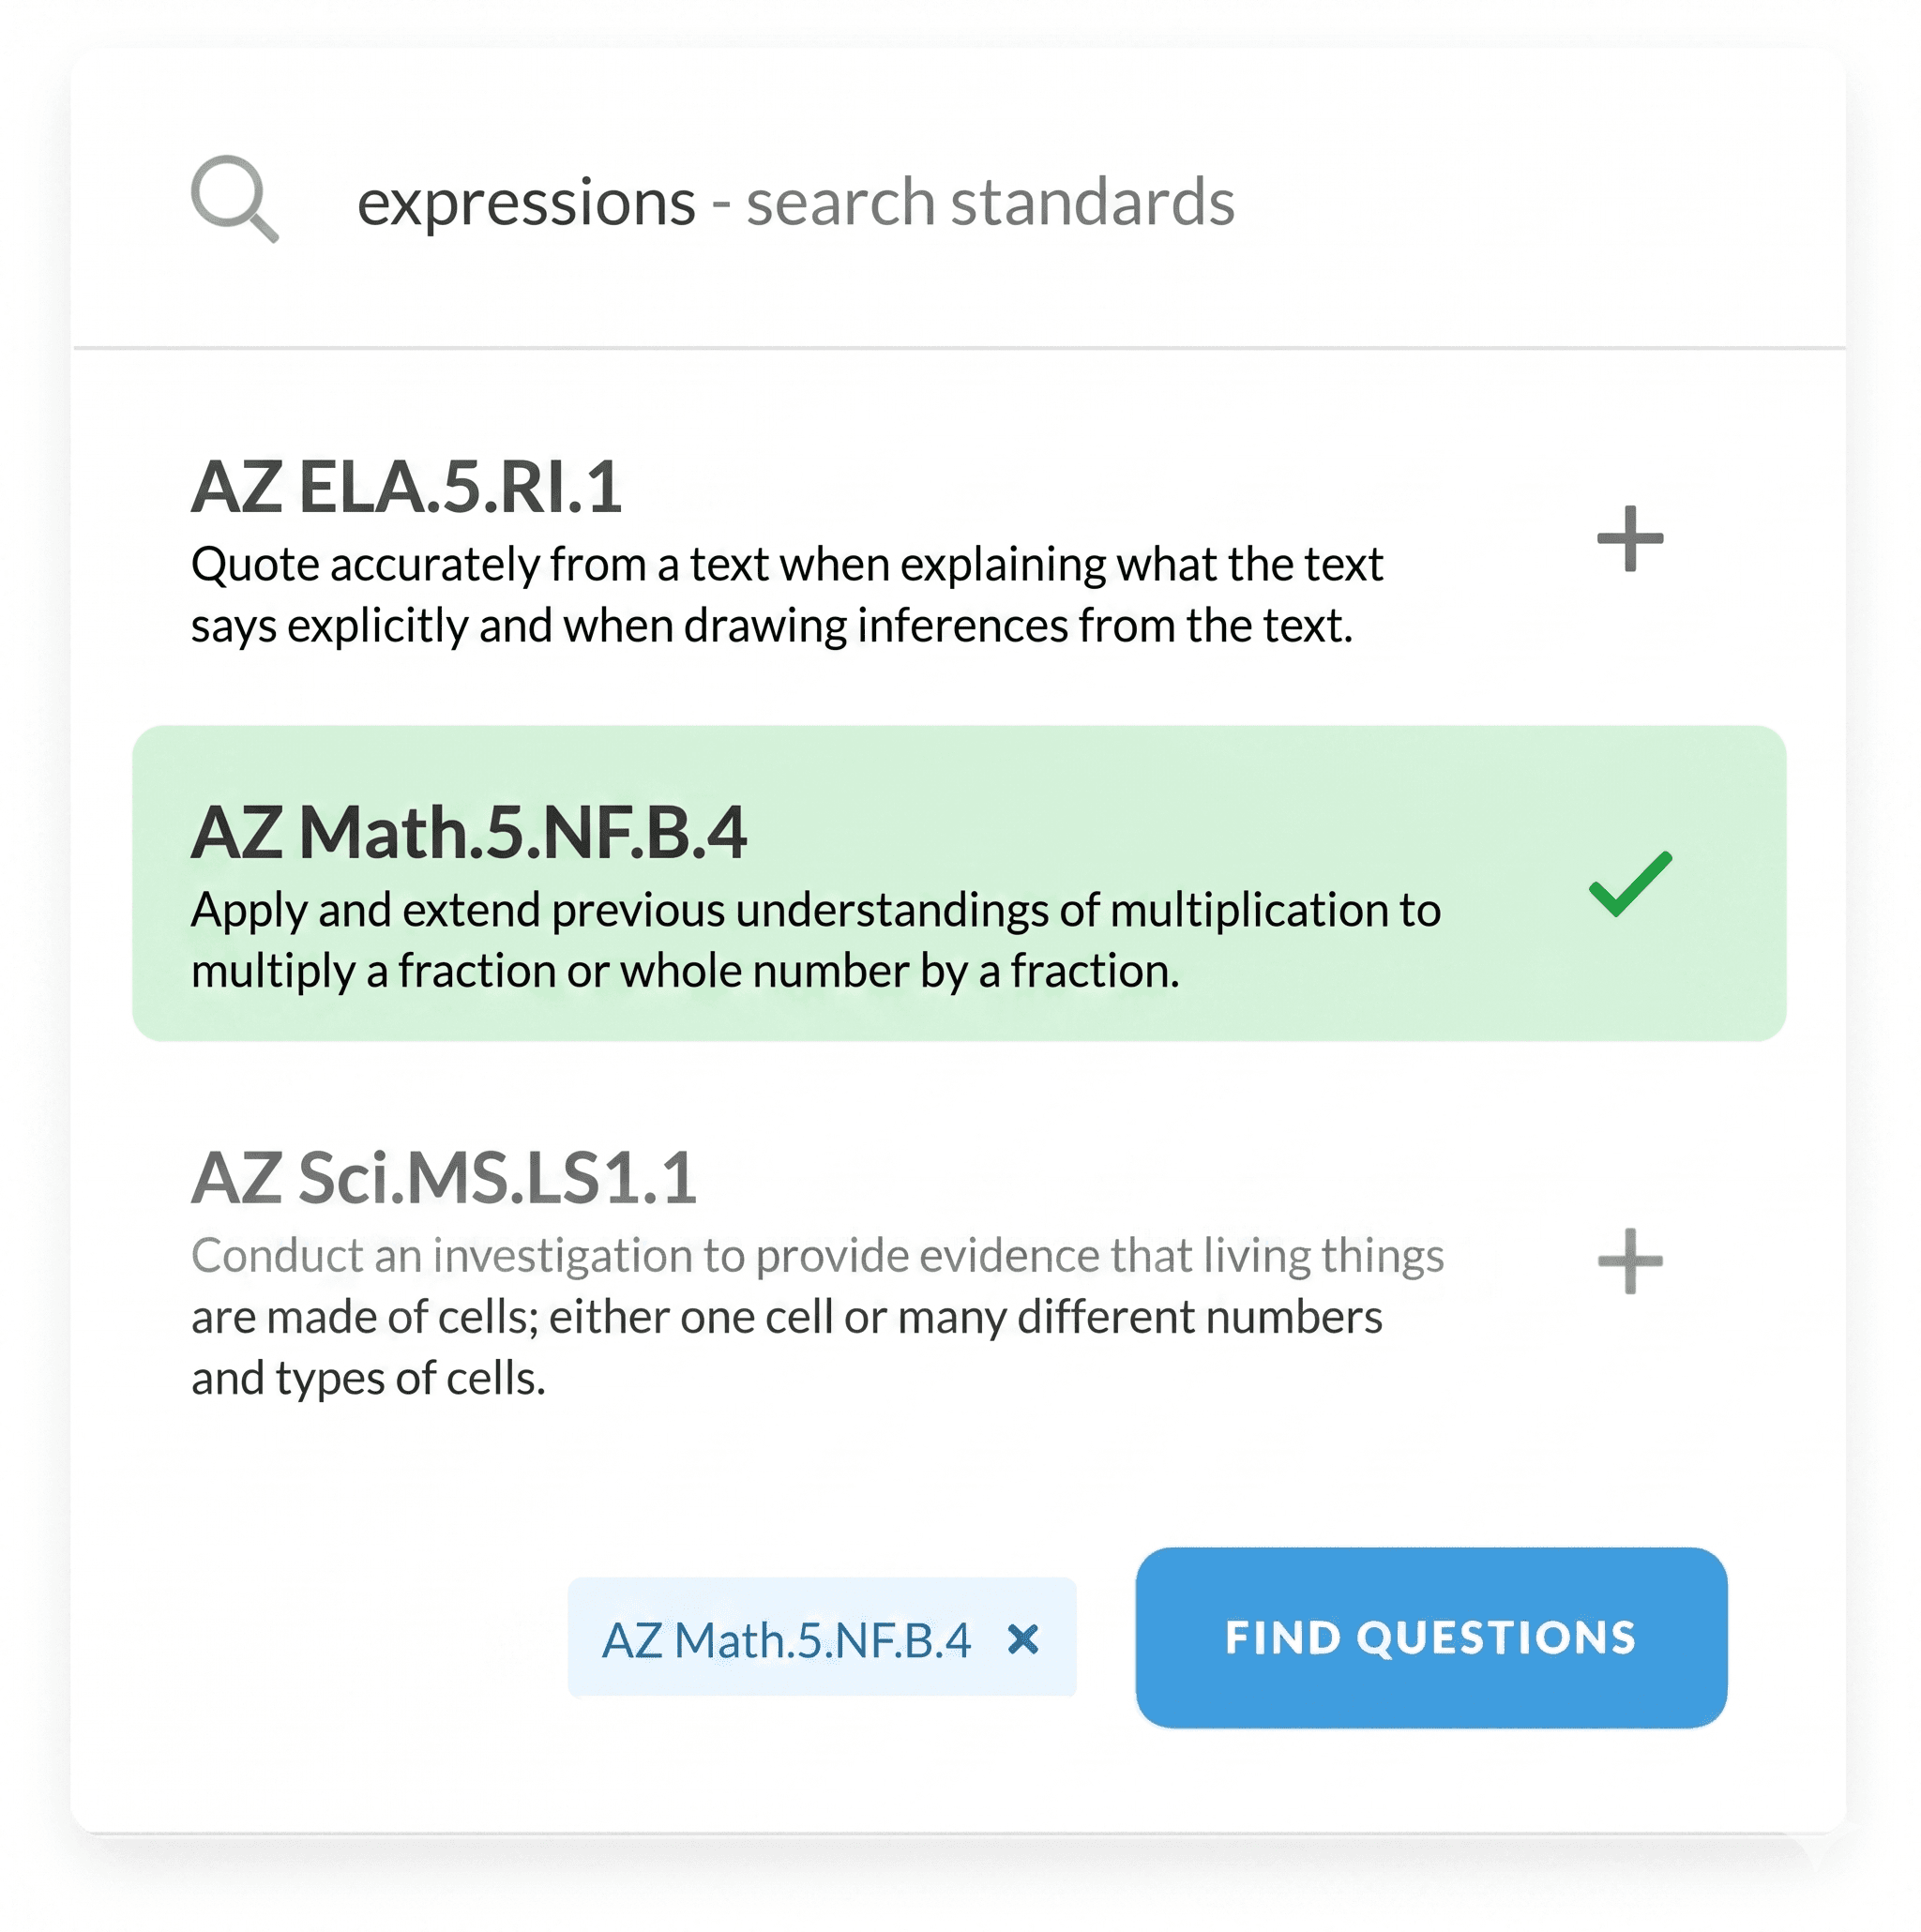Image resolution: width=1921 pixels, height=1932 pixels.
Task: Open the AZ Sci.MS.LS1.1 standard title
Action: tap(443, 1177)
